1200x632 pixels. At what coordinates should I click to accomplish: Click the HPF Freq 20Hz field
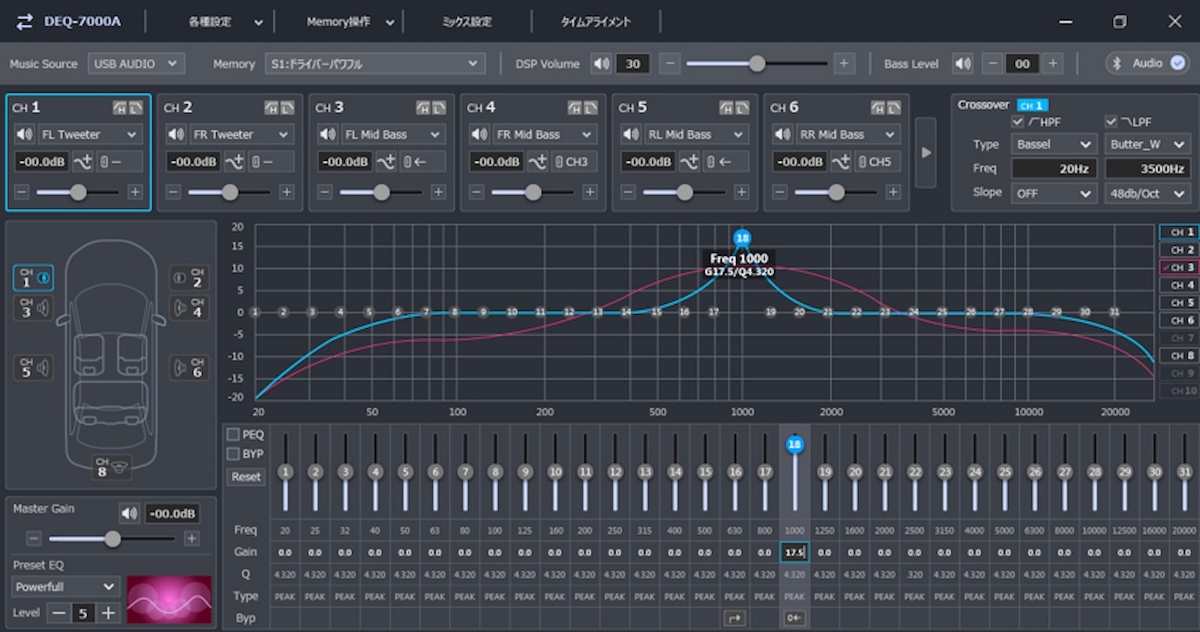(1054, 169)
